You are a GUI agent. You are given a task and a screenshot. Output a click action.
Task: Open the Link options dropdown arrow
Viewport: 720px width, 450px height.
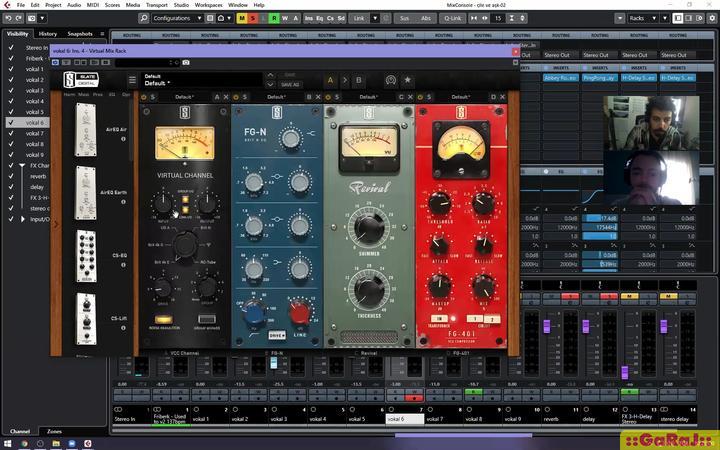pyautogui.click(x=375, y=18)
